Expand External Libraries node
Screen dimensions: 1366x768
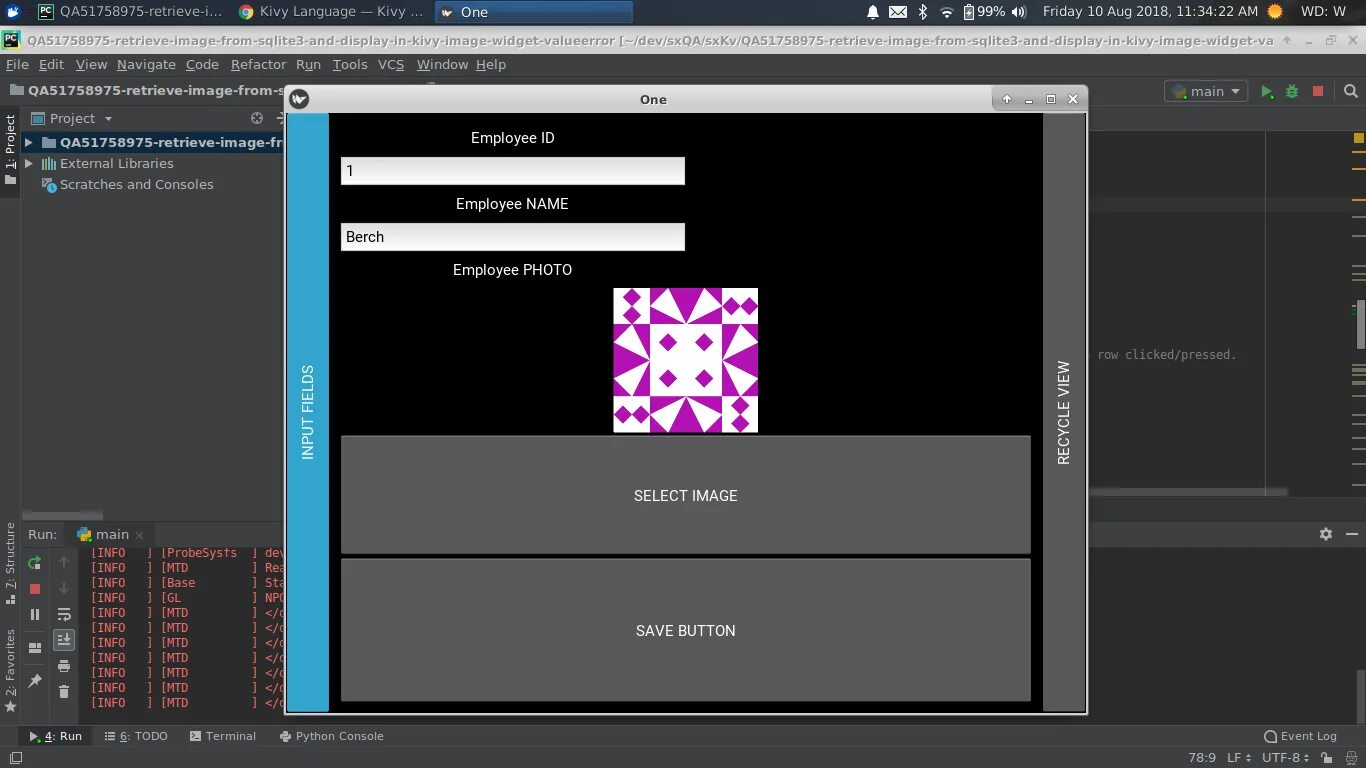29,164
